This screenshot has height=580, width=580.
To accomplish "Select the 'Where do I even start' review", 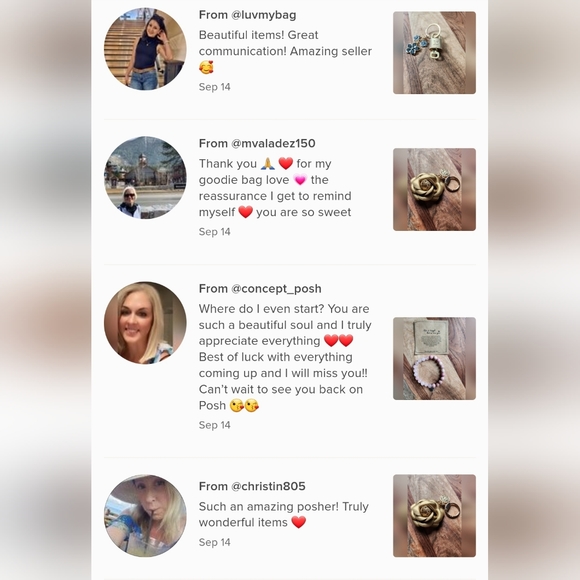I will 285,357.
